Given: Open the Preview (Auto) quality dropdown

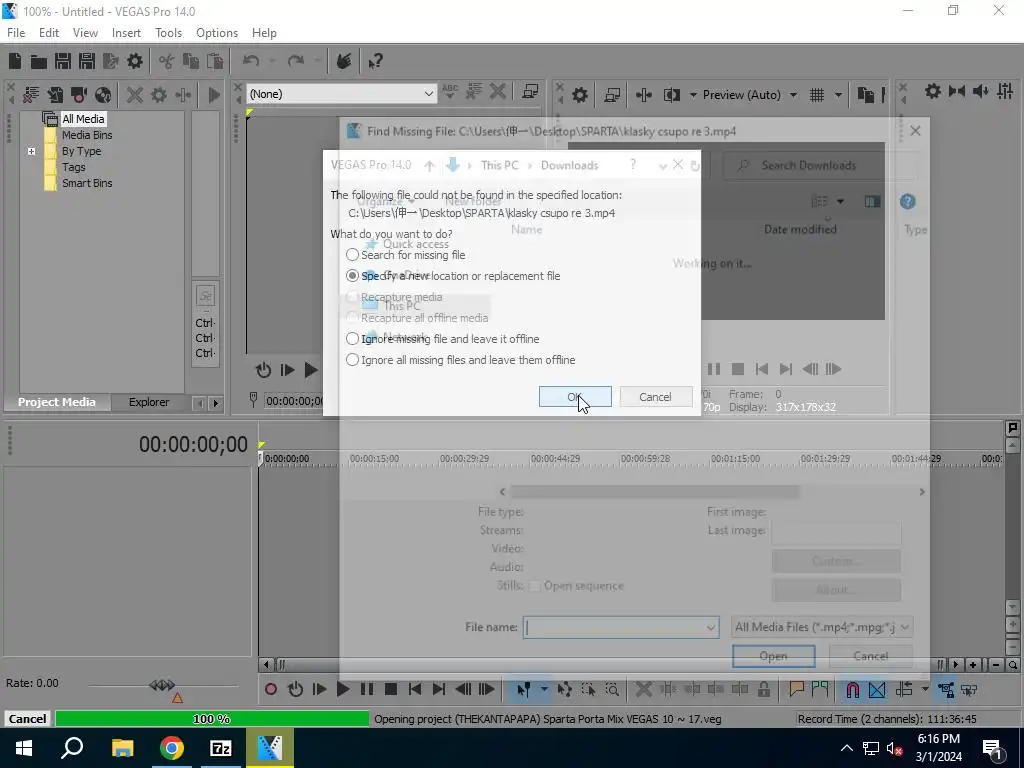Looking at the screenshot, I should coord(793,95).
